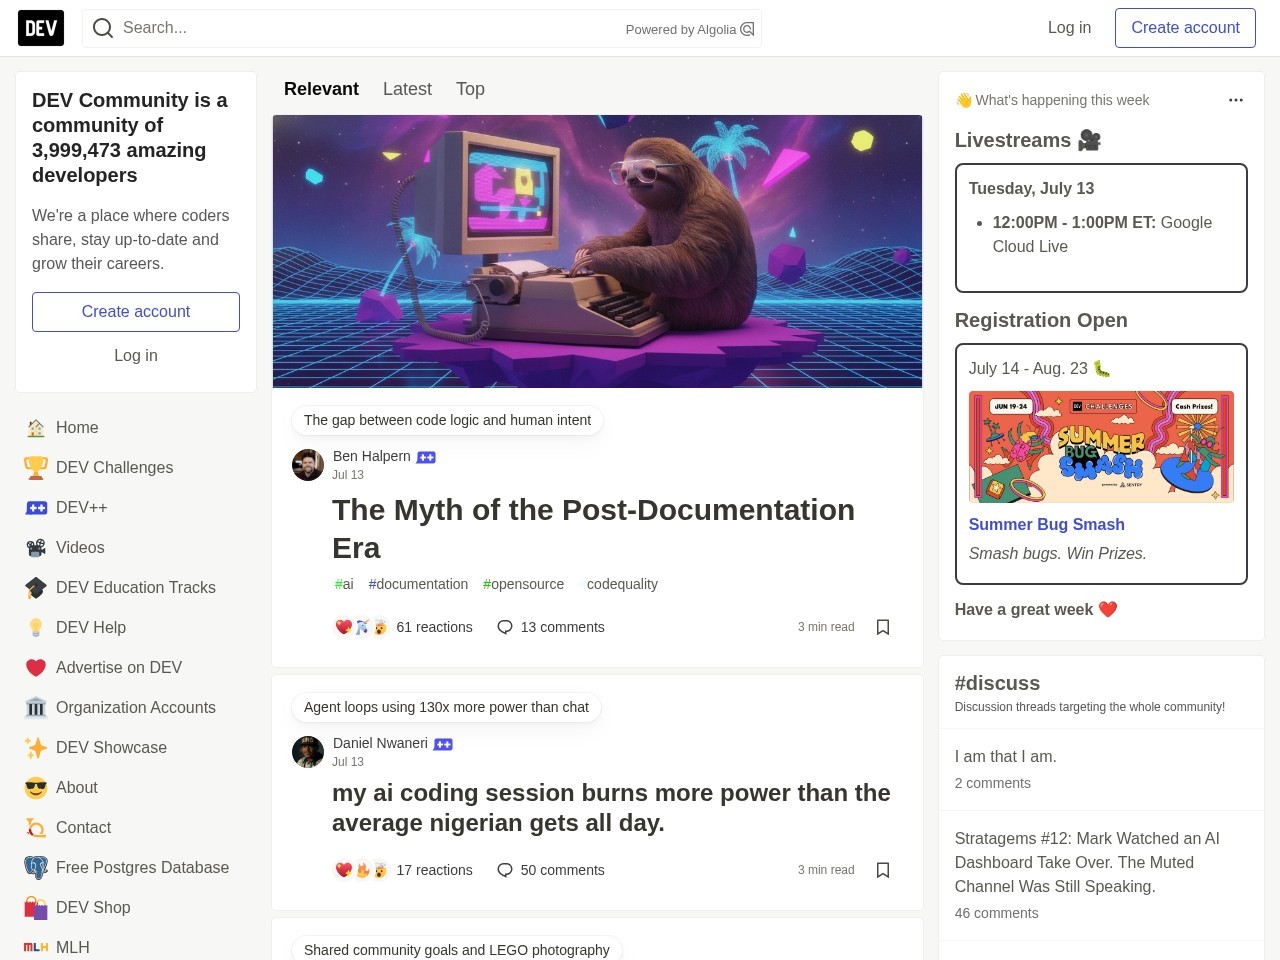Click the DEV Help lightbulb icon
Screen dimensions: 1280x960
coord(36,628)
